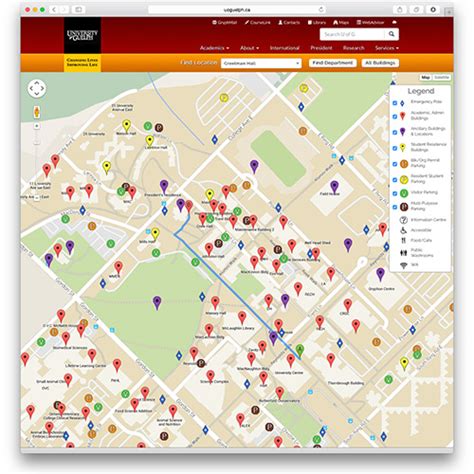This screenshot has height=474, width=474.
Task: Expand the Services menu
Action: [387, 48]
